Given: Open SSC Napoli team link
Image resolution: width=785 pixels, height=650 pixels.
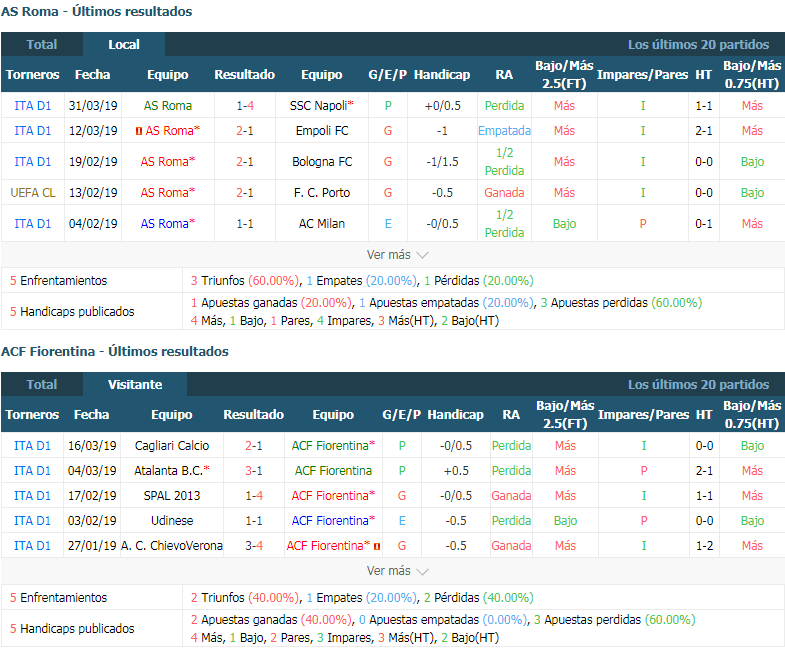Looking at the screenshot, I should pyautogui.click(x=321, y=106).
